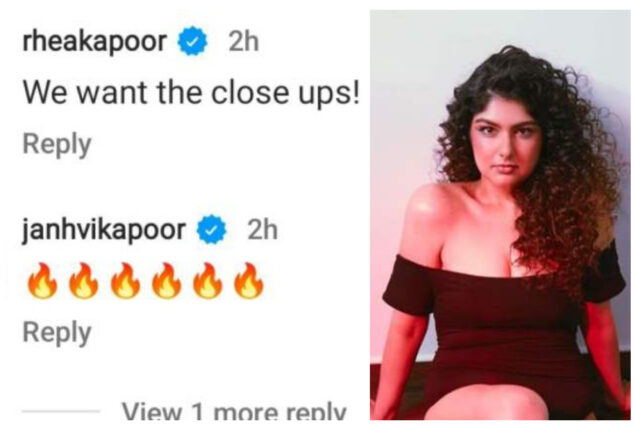Select the second fire emoji in the row
This screenshot has width=635, height=430.
[x=83, y=281]
